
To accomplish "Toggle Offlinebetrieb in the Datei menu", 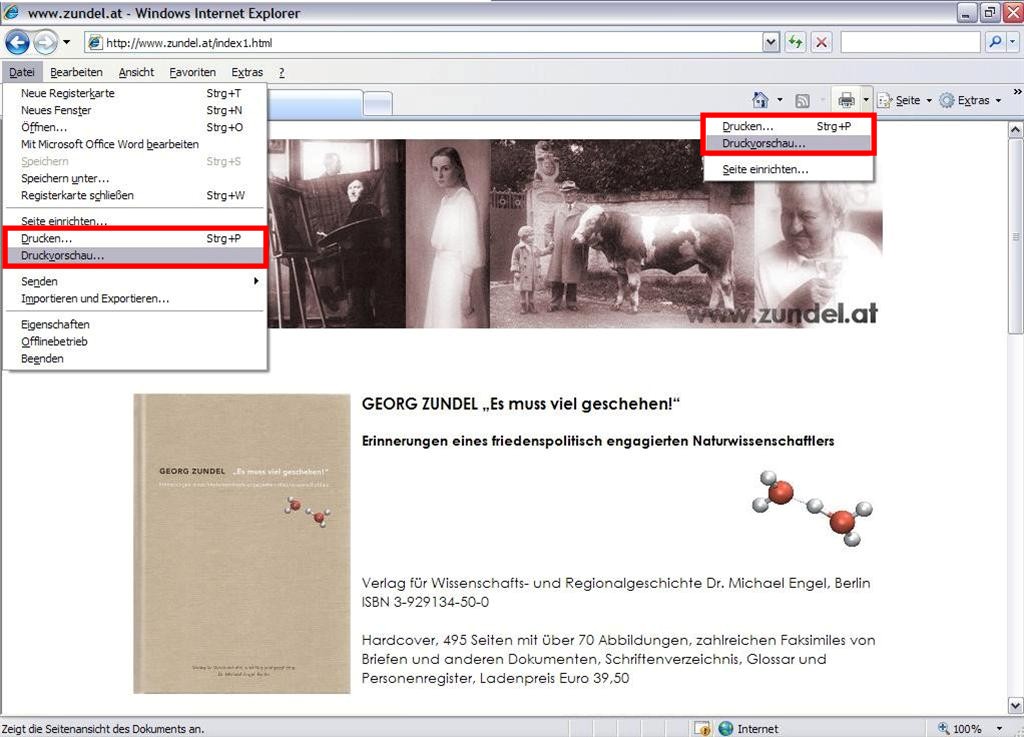I will pyautogui.click(x=135, y=341).
